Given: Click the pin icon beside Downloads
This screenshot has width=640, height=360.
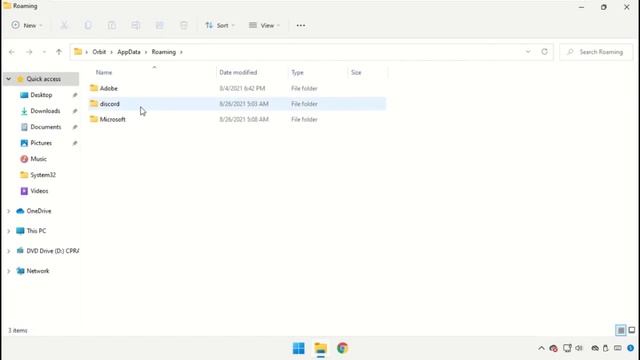Looking at the screenshot, I should coord(75,111).
